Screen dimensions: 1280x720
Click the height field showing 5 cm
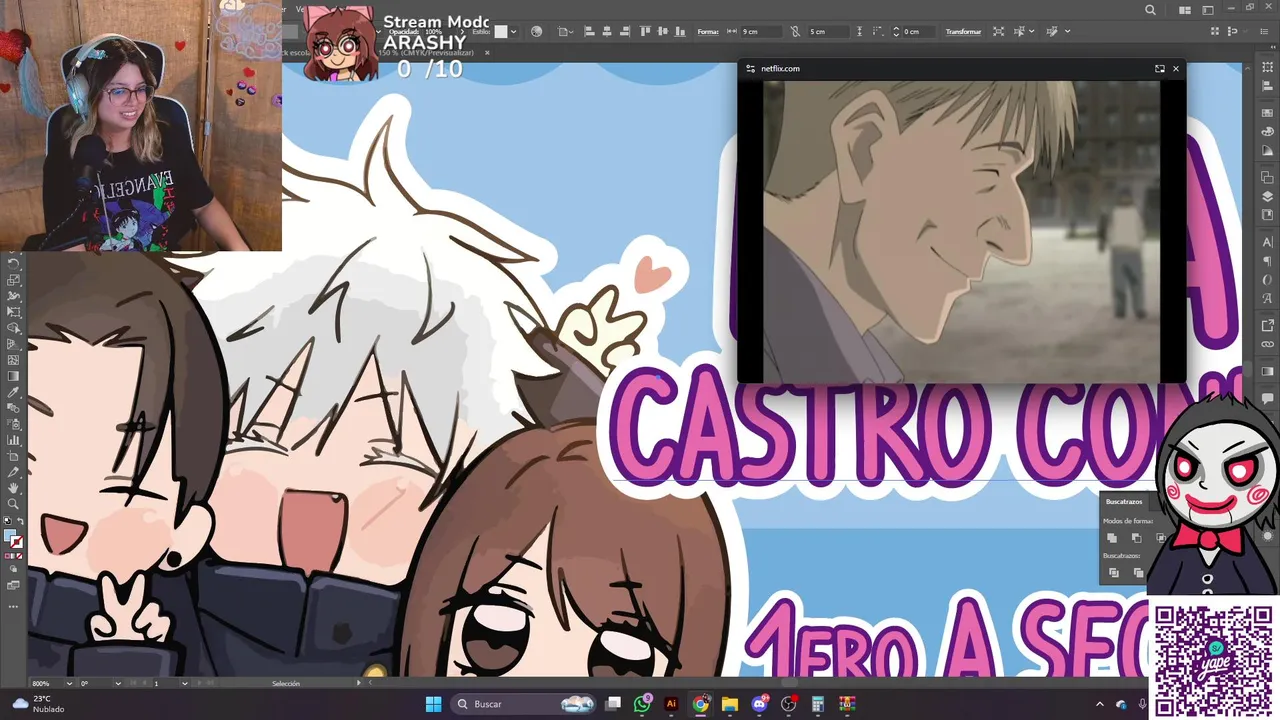[x=829, y=31]
